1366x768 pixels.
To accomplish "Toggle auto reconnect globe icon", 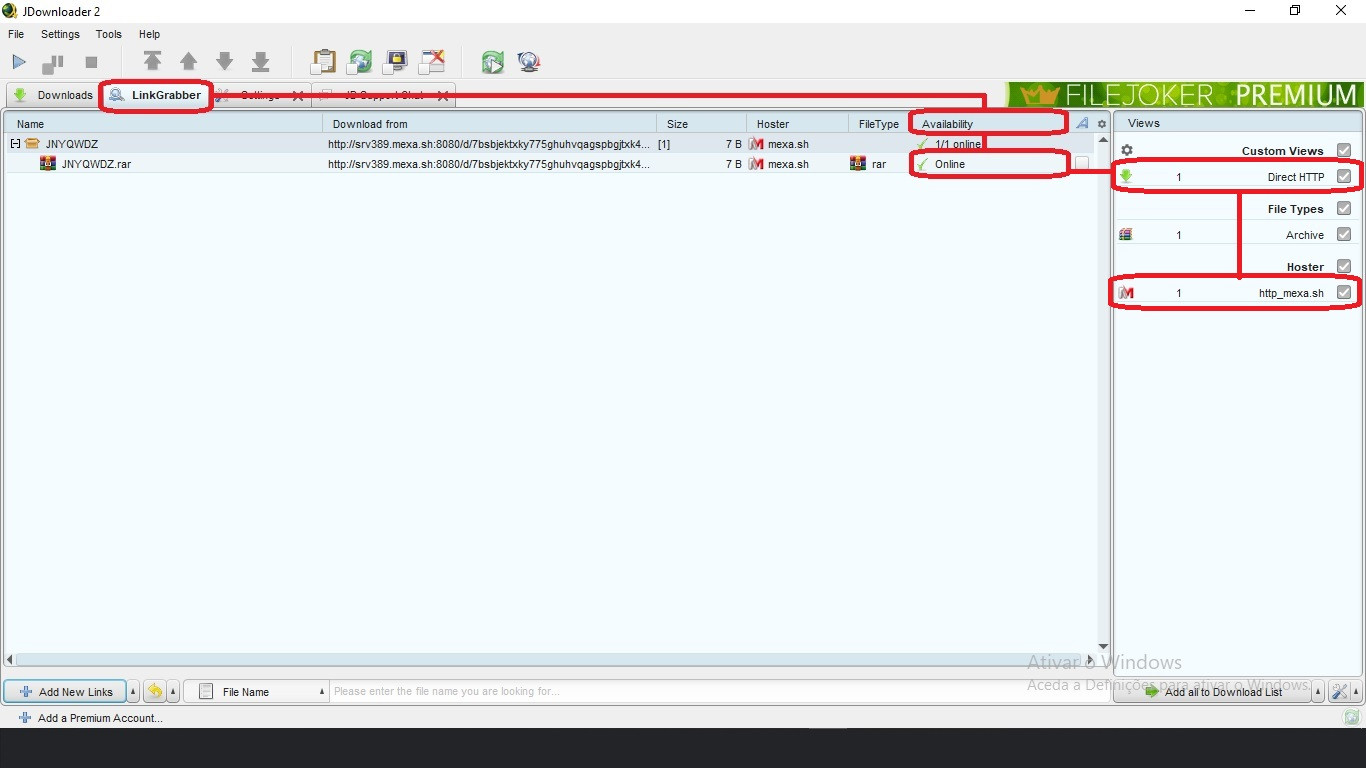I will click(x=360, y=62).
